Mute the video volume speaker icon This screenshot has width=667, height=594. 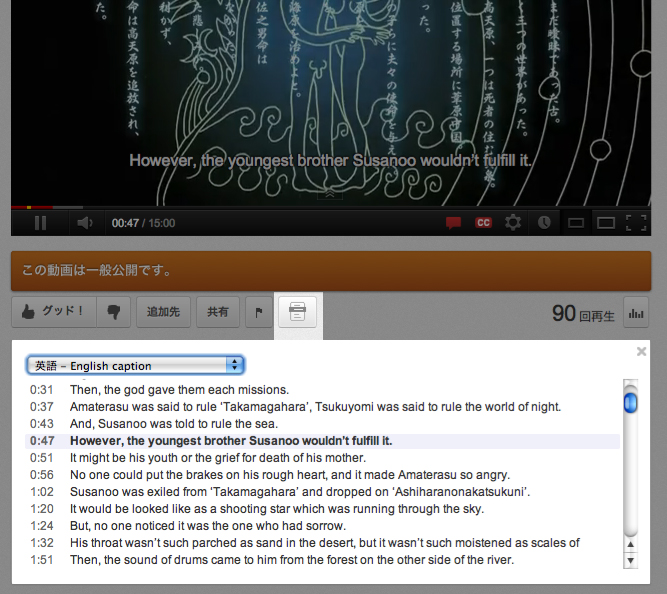point(85,223)
